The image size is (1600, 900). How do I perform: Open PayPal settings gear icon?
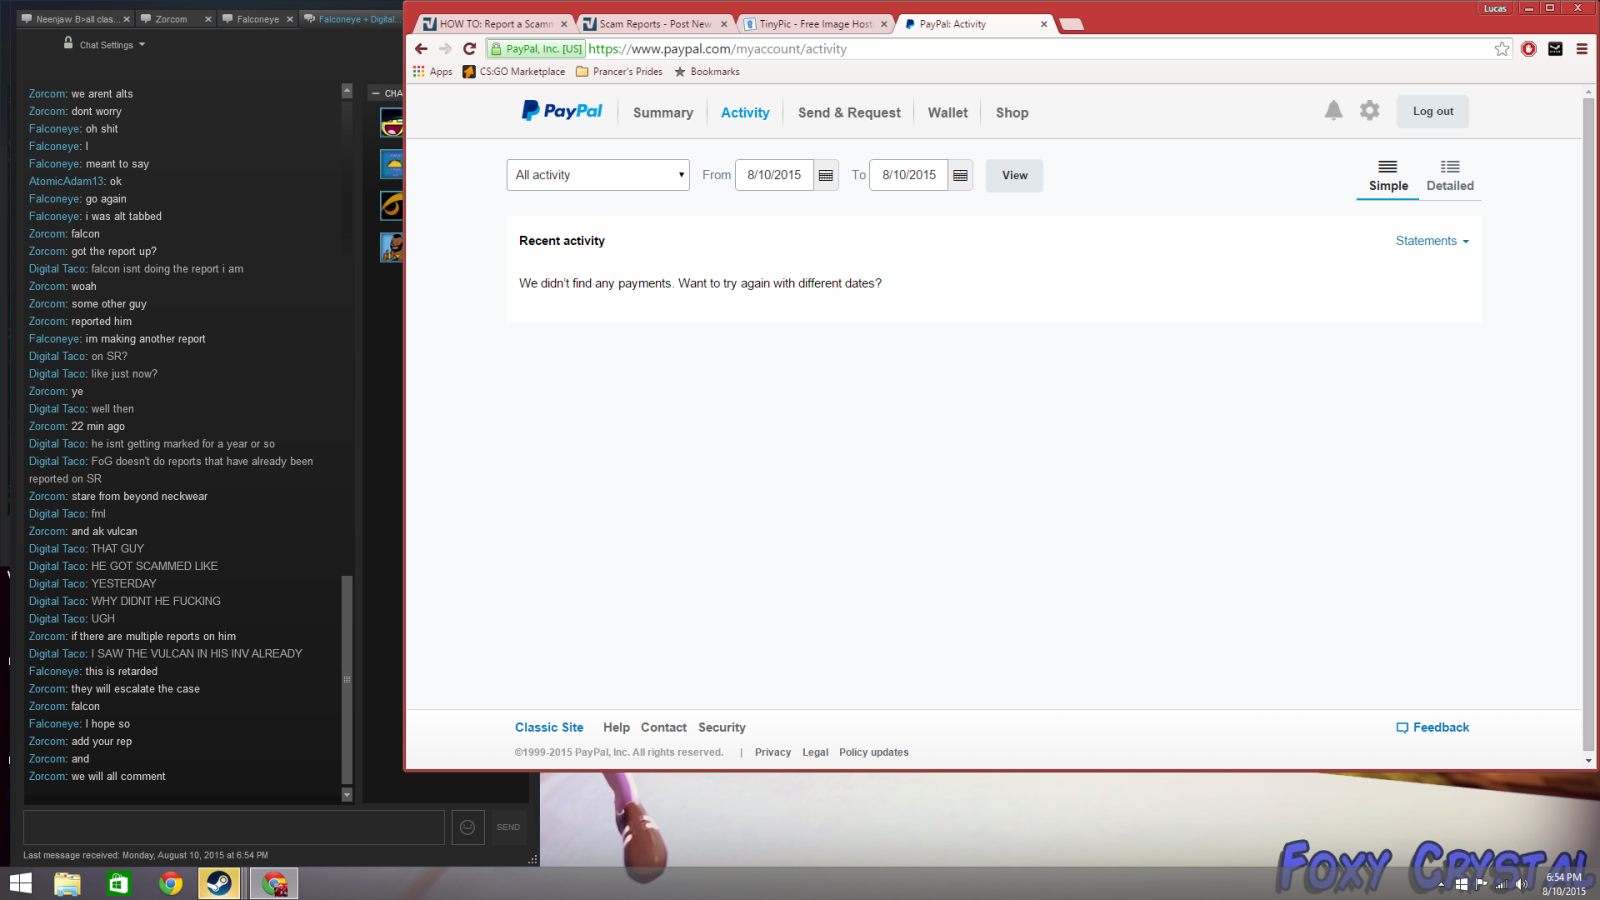[x=1369, y=111]
